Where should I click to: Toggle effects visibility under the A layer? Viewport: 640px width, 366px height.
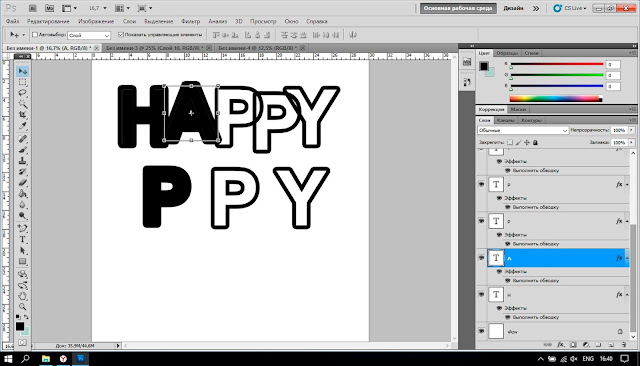click(x=499, y=271)
